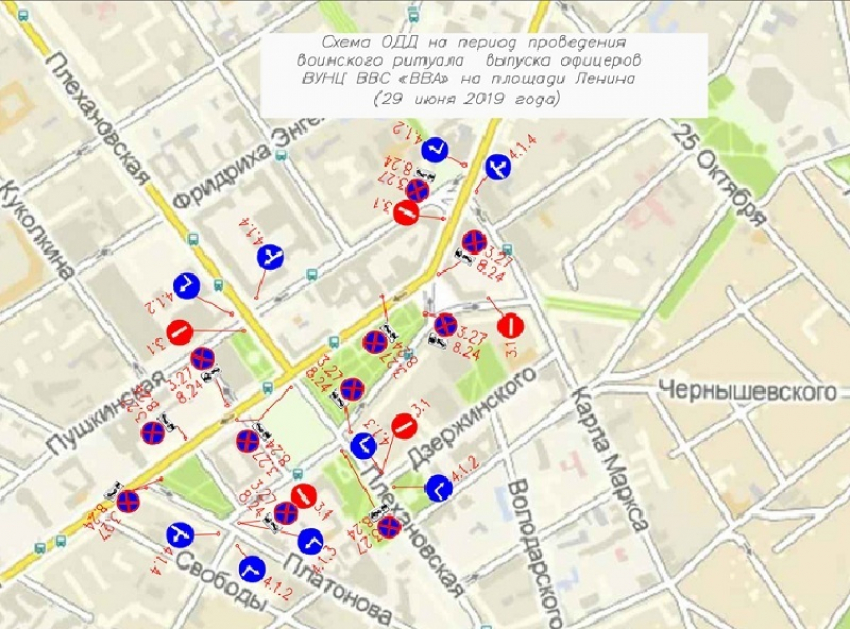The height and width of the screenshot is (629, 850).
Task: Click the map title text box
Action: (478, 72)
